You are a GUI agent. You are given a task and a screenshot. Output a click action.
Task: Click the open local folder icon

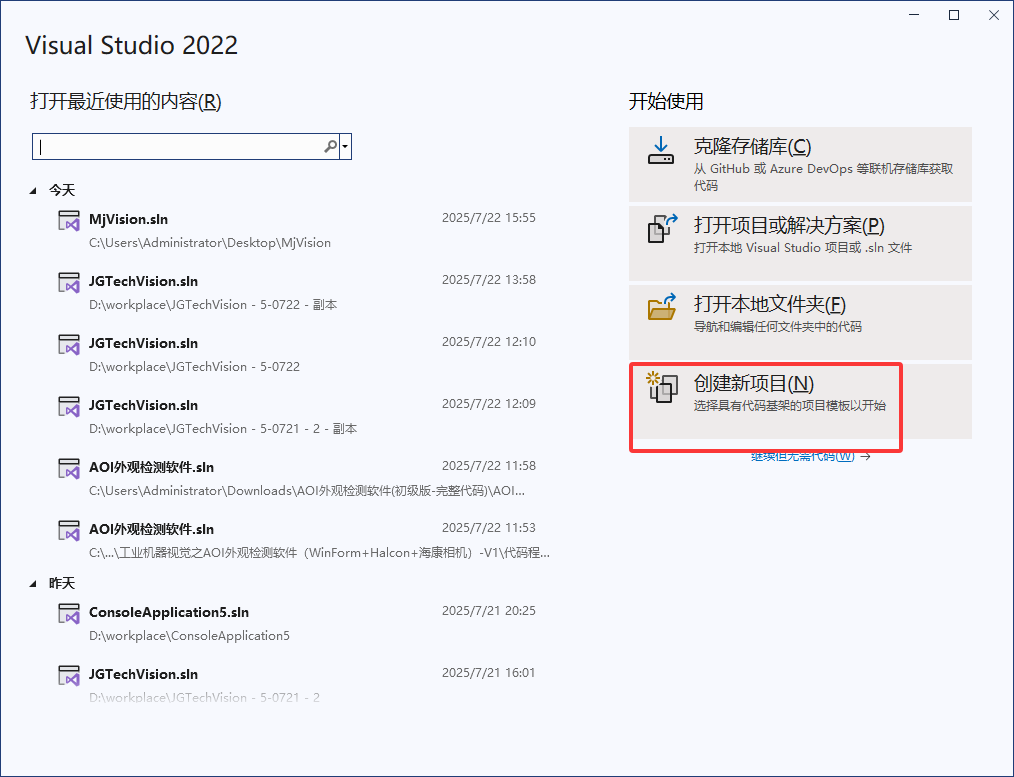tap(662, 307)
